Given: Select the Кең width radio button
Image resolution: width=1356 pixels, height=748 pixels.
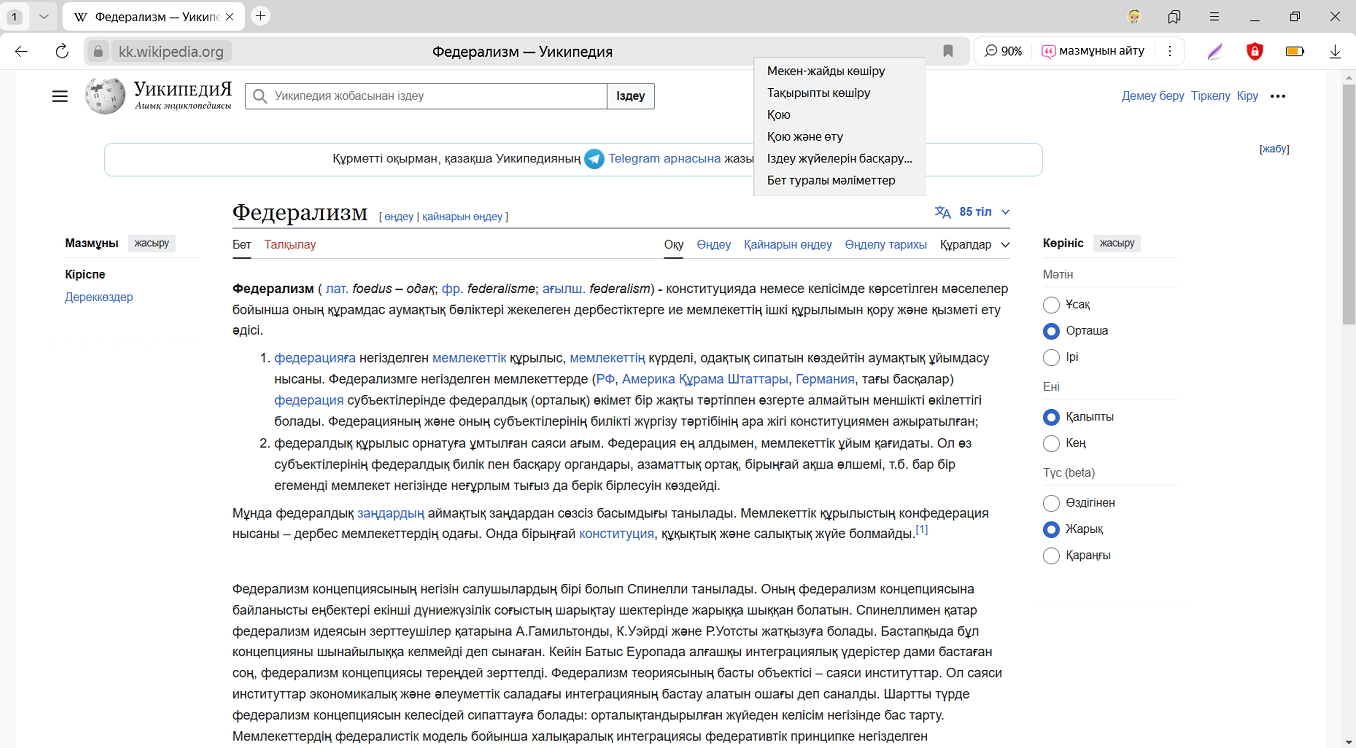Looking at the screenshot, I should pyautogui.click(x=1051, y=443).
